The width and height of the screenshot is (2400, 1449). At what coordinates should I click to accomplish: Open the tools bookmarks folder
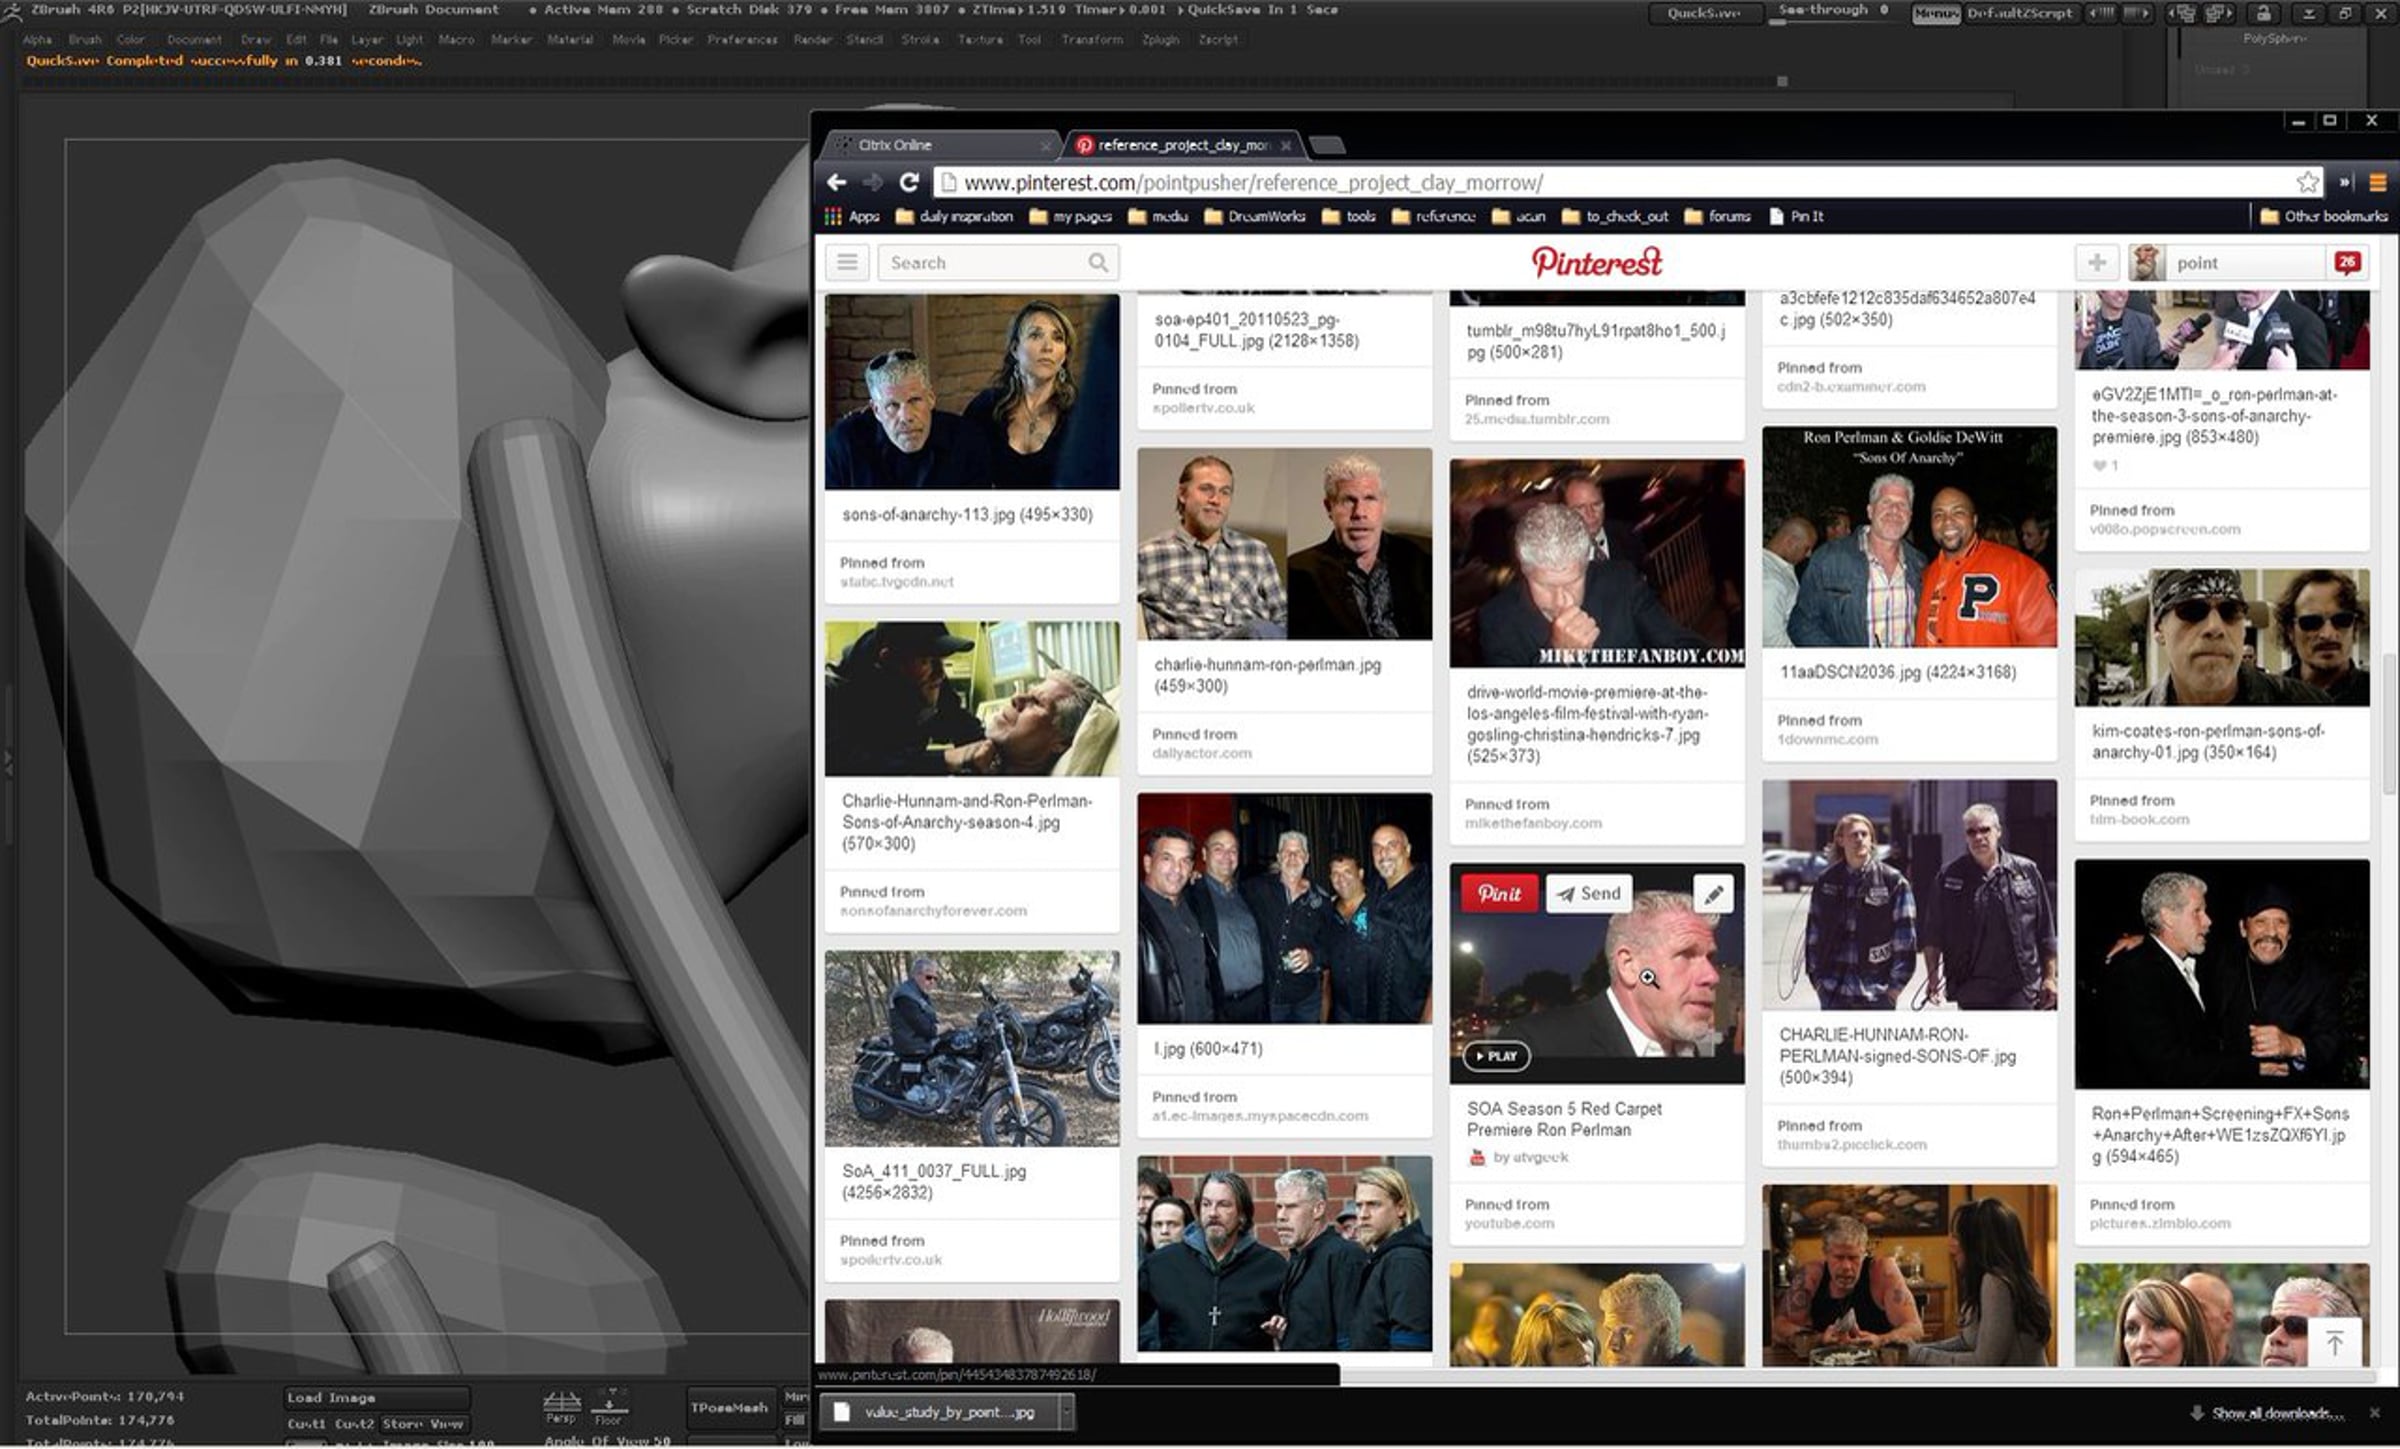1348,216
